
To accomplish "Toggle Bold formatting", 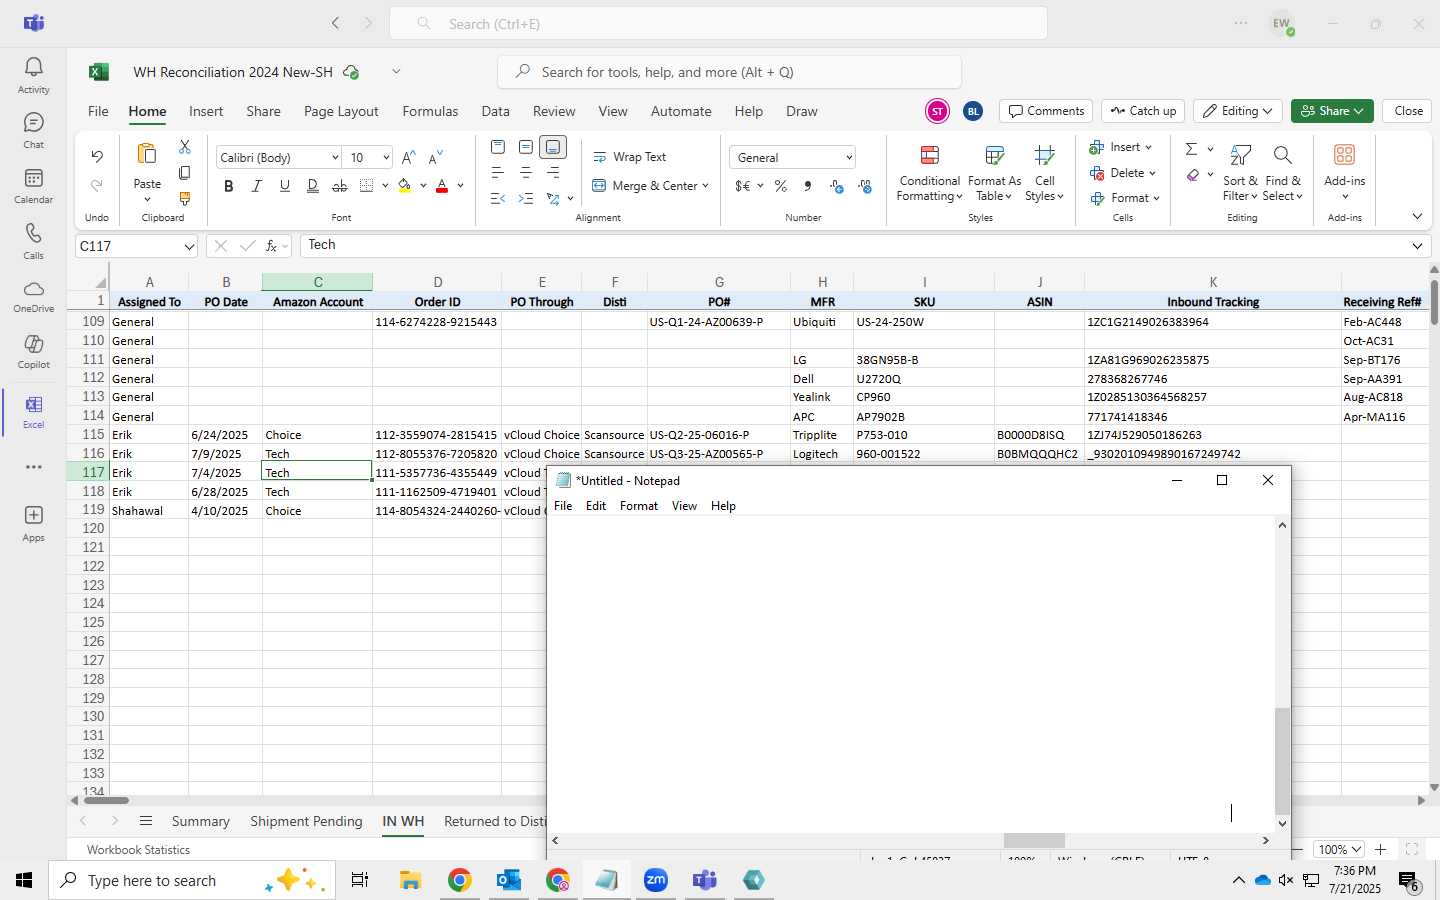I will [x=229, y=186].
